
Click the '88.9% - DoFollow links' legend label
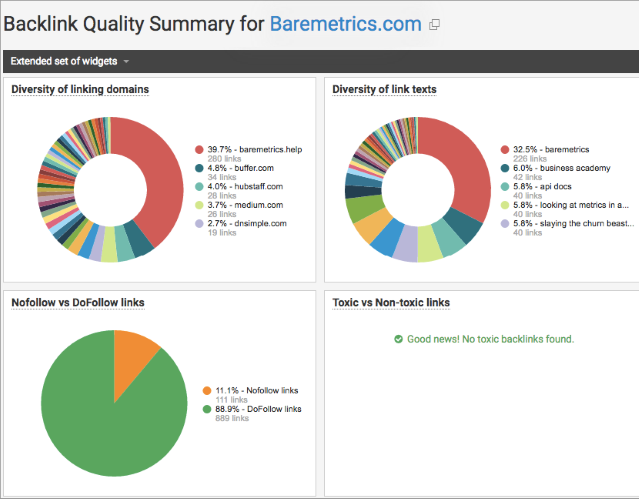[x=258, y=409]
